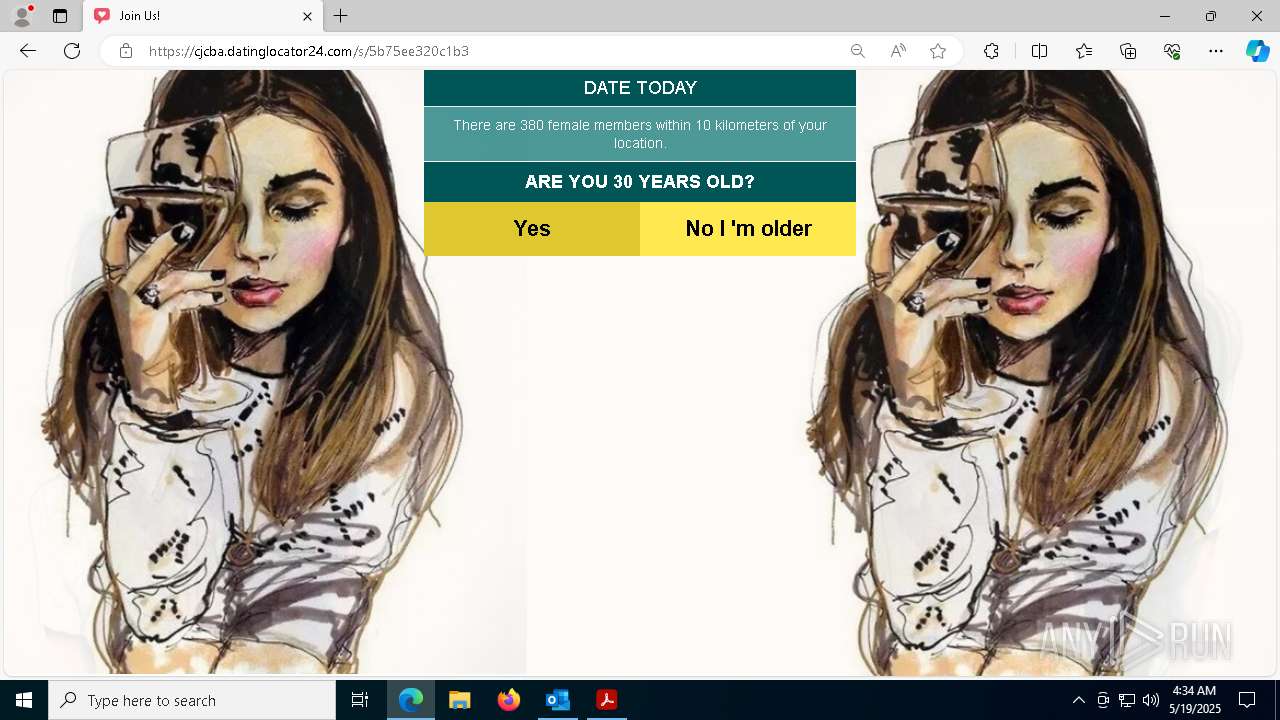The image size is (1280, 720).
Task: Open the browser profile icon
Action: (x=22, y=16)
